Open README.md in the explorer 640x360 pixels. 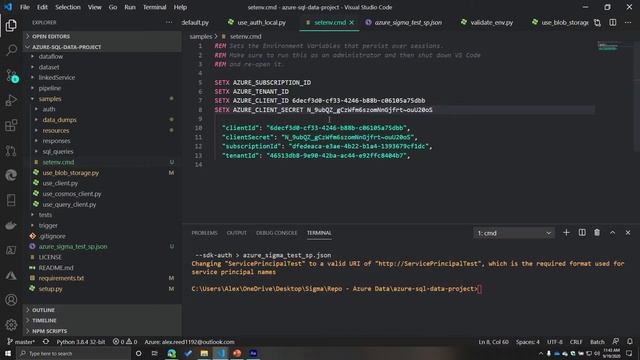(x=56, y=268)
